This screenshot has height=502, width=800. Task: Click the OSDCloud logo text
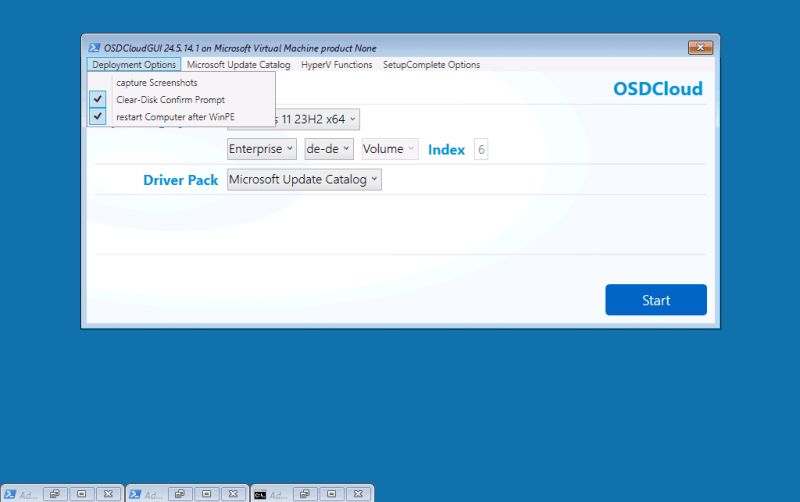point(658,89)
